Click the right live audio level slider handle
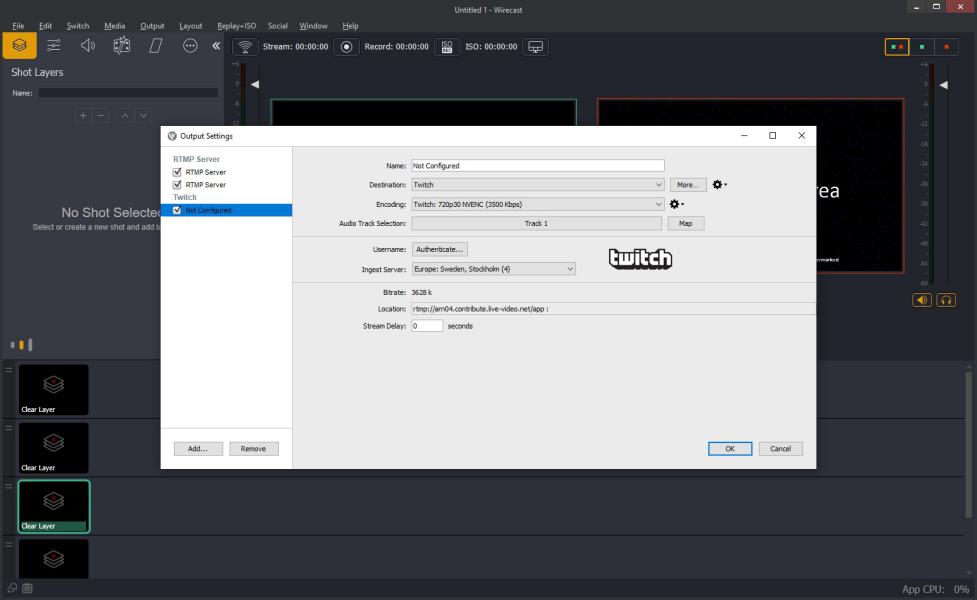Image resolution: width=977 pixels, height=600 pixels. [943, 84]
